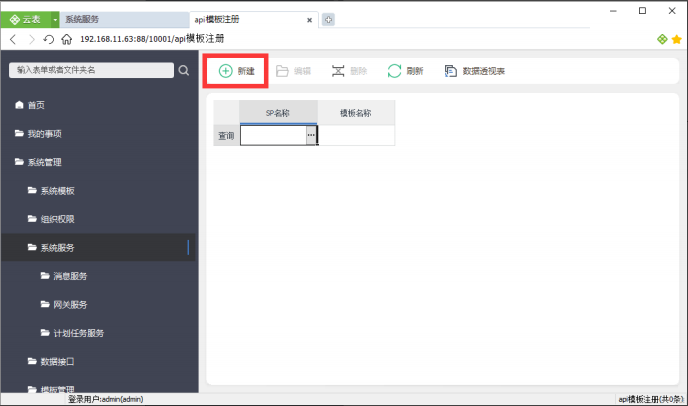Add a new tab with plus button

coord(328,20)
